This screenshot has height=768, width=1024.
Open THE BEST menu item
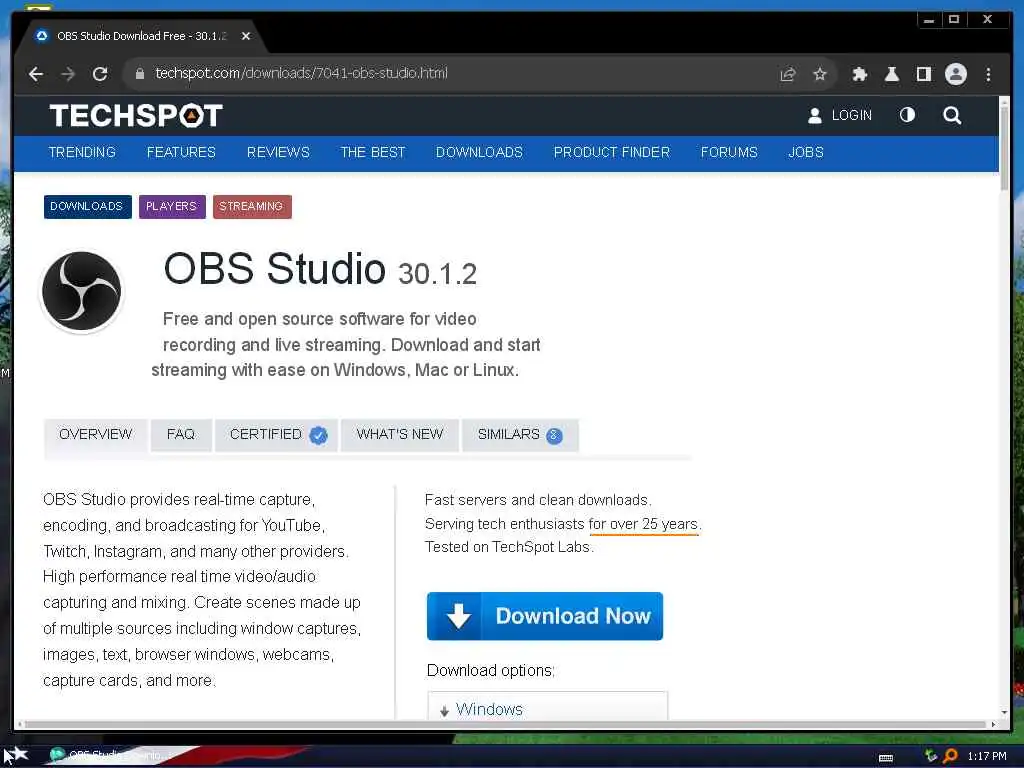pos(372,152)
